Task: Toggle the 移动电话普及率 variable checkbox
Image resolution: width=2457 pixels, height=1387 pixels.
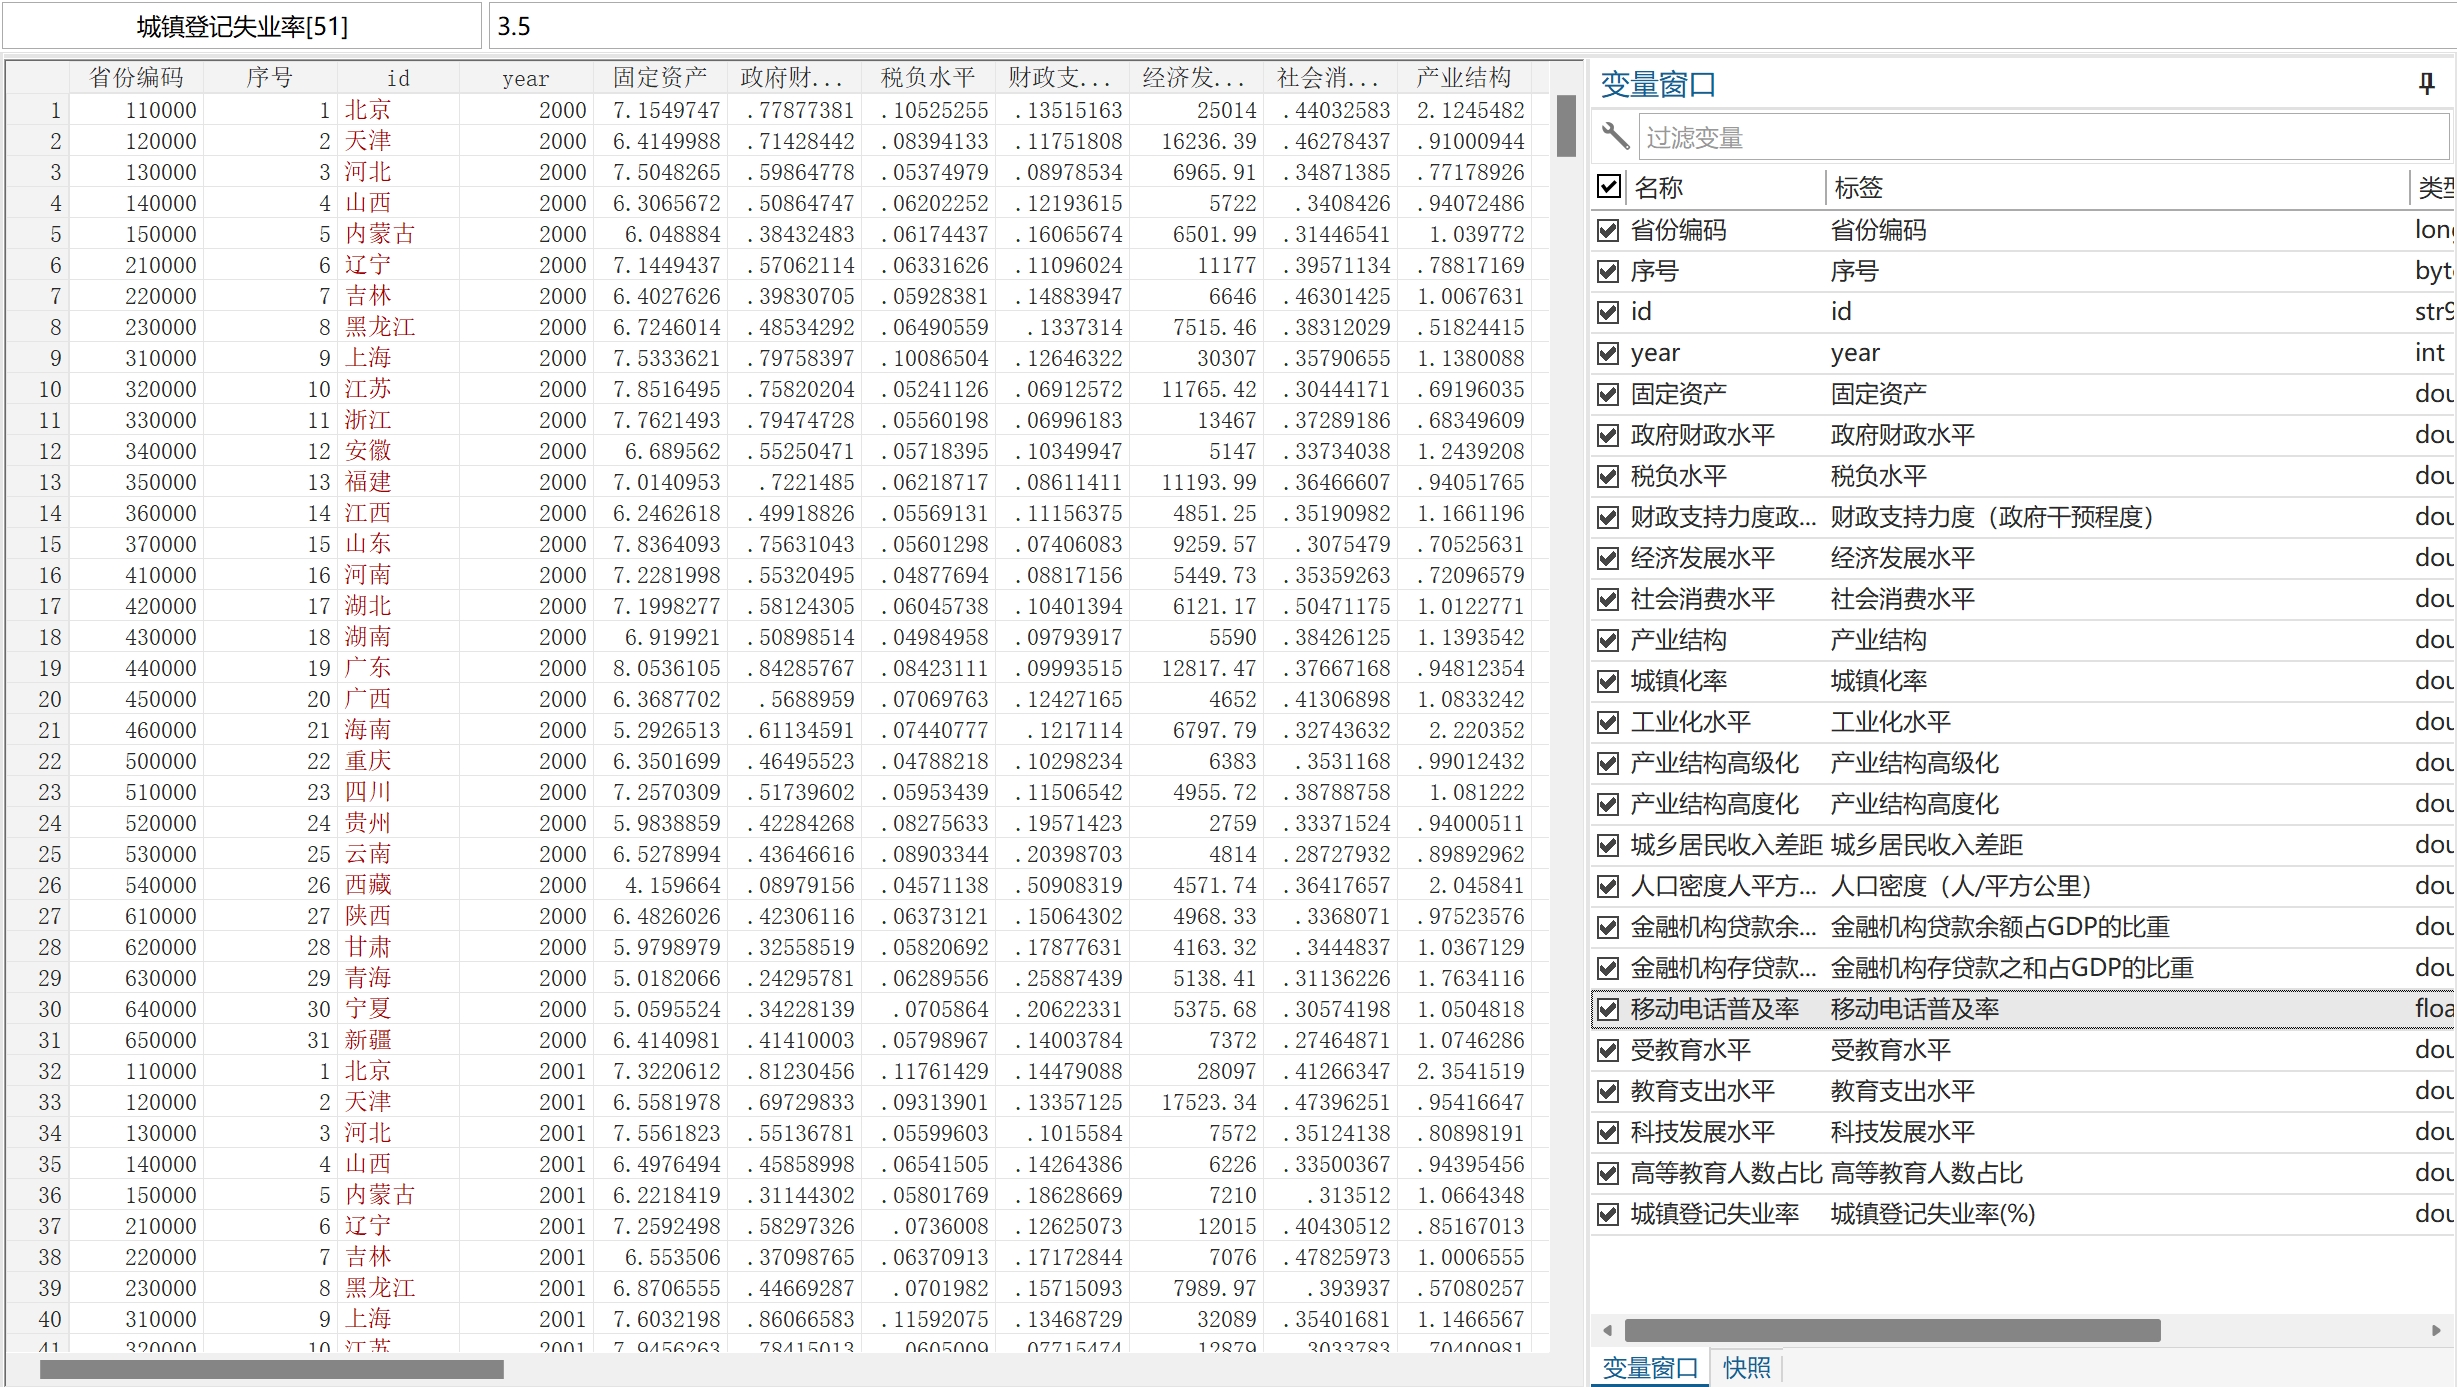Action: (x=1608, y=1009)
